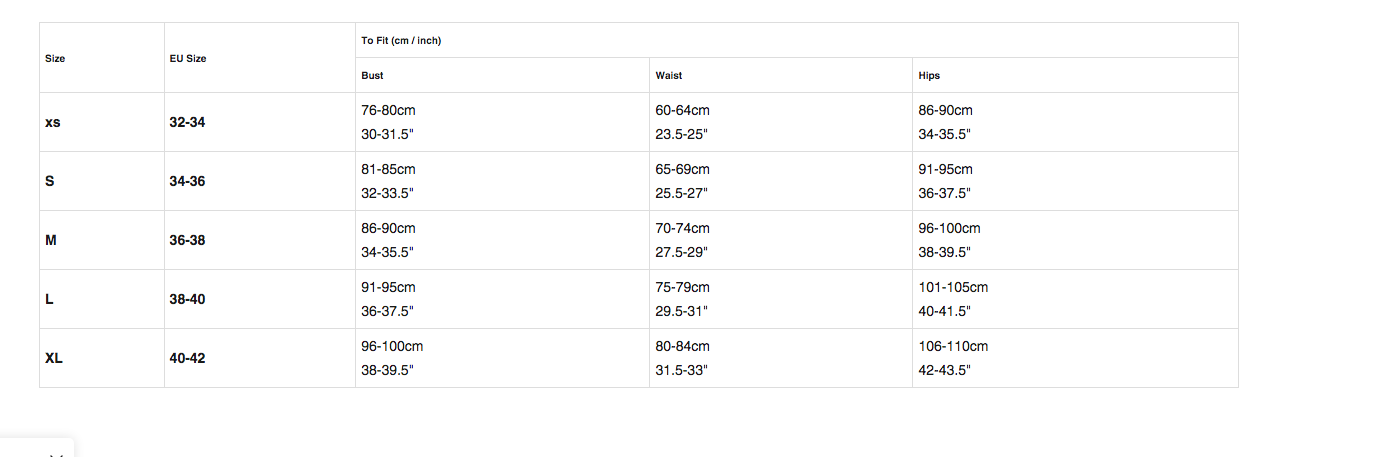The image size is (1375, 457).
Task: Click the Hips column header
Action: pos(929,75)
